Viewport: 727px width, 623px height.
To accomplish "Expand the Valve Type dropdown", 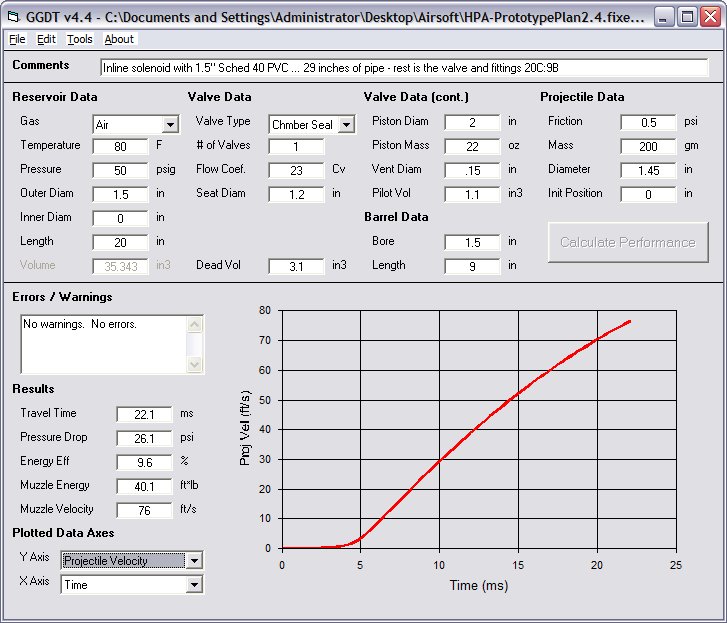I will pos(346,125).
